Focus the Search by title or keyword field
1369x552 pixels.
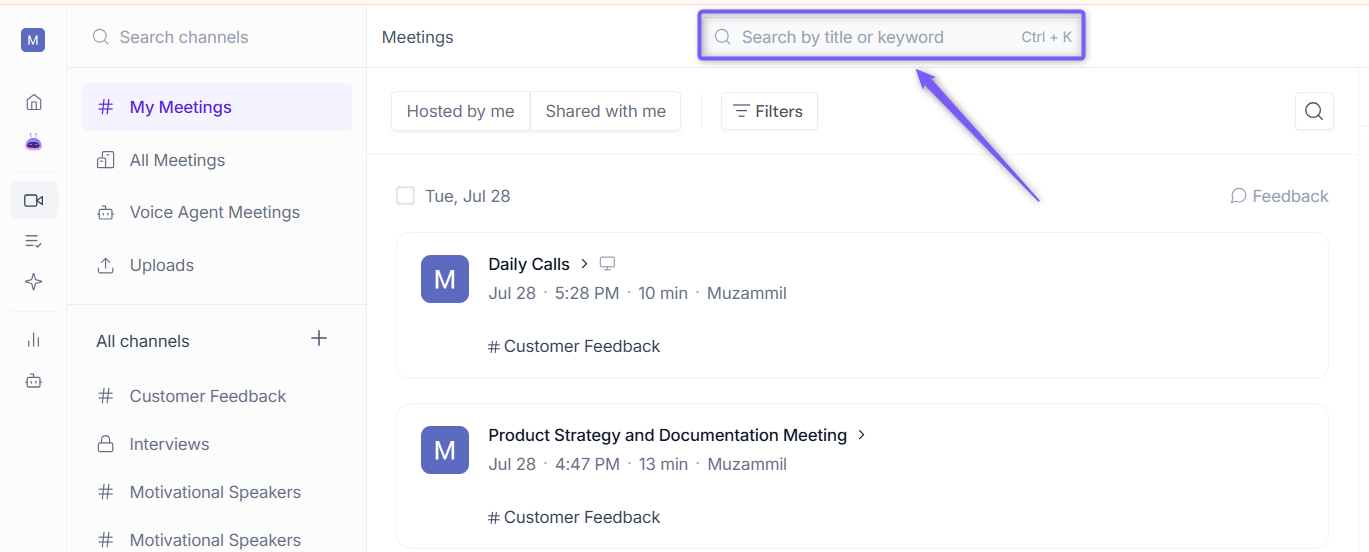pyautogui.click(x=891, y=37)
